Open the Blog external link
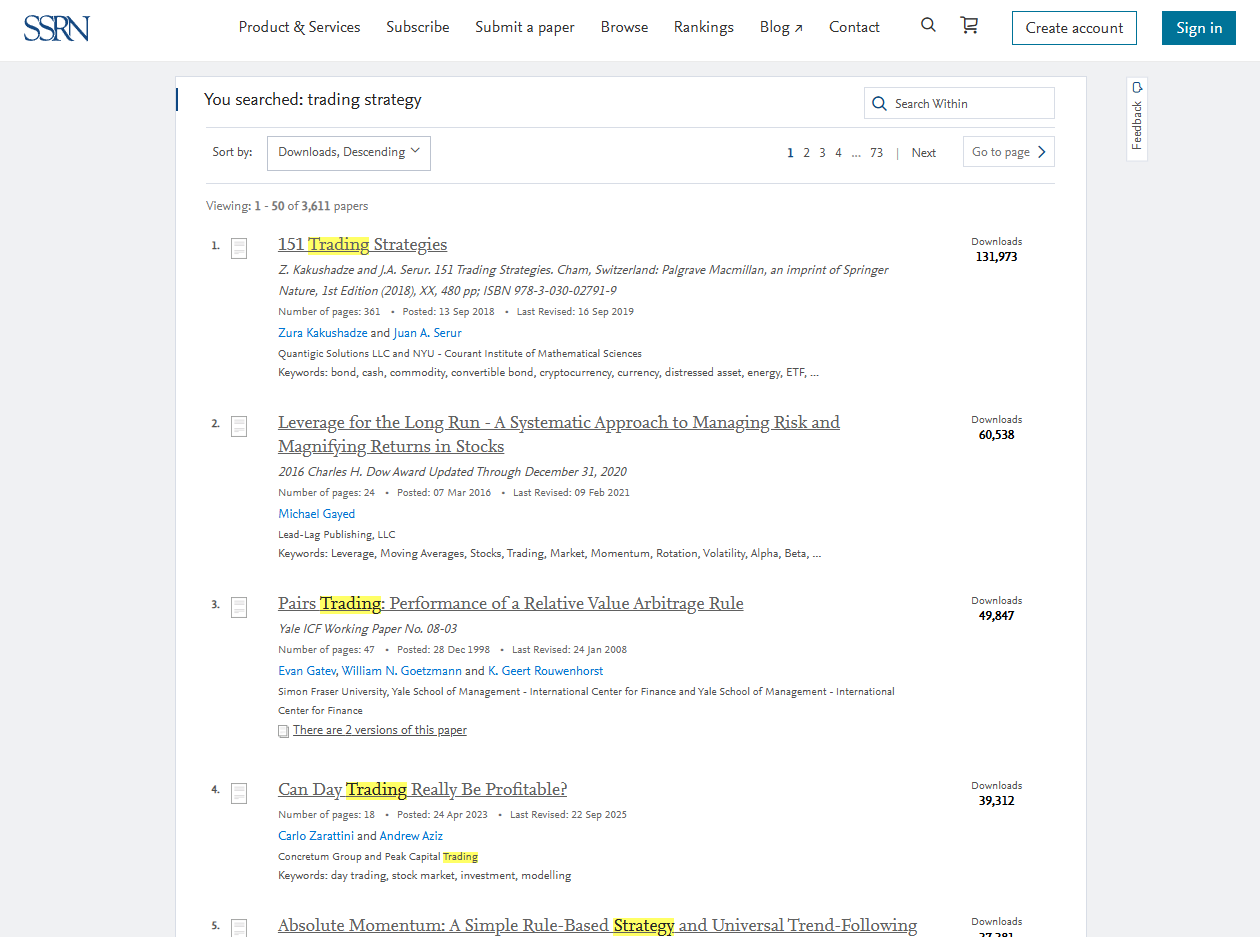 click(781, 27)
